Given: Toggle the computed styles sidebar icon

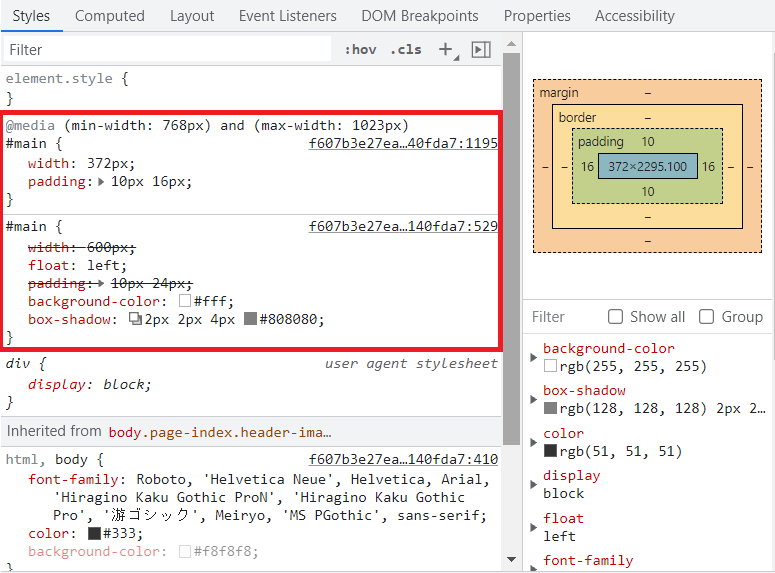Looking at the screenshot, I should tap(481, 49).
